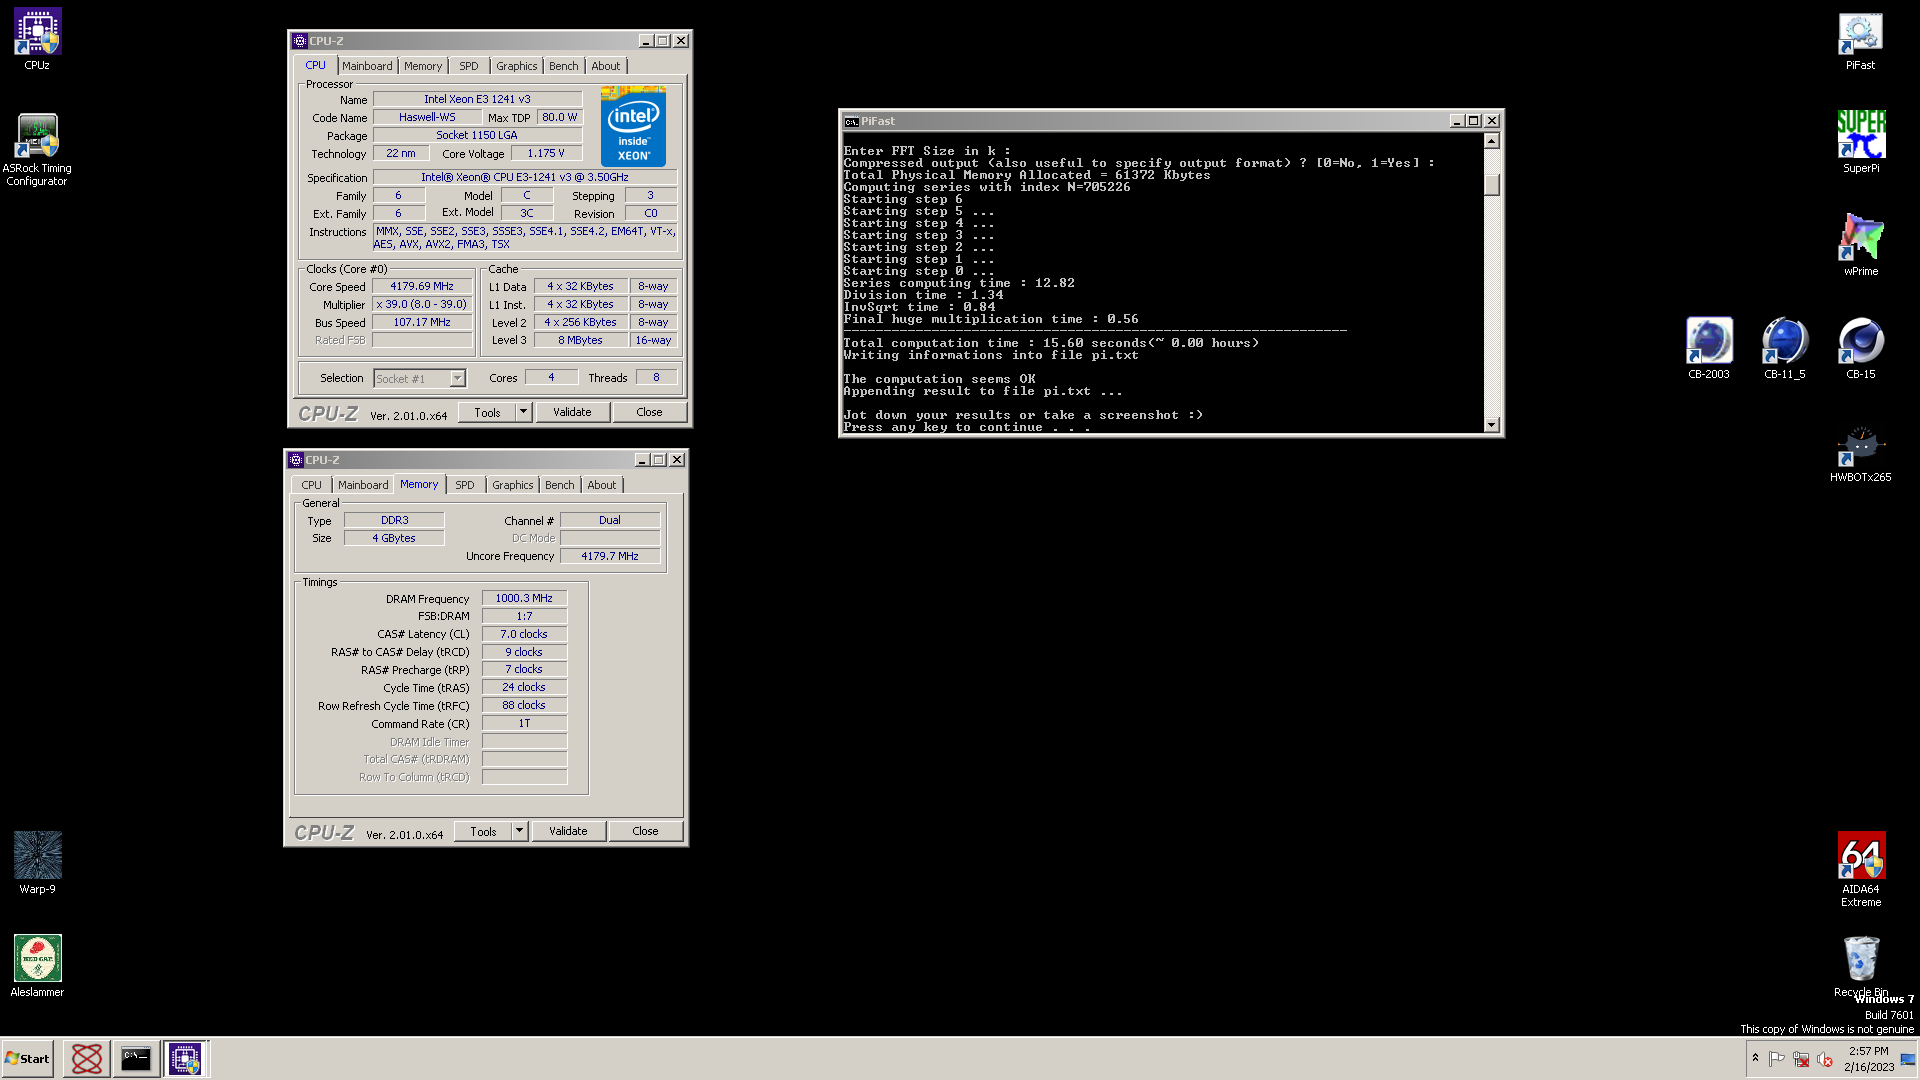
Task: Click the CAS# Latency value 7.0 clocks
Action: 524,635
